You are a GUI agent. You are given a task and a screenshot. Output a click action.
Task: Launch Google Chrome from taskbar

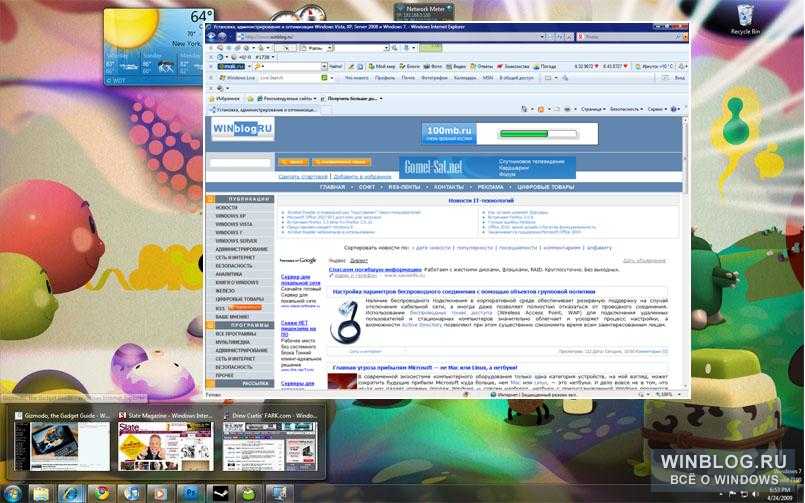102,494
